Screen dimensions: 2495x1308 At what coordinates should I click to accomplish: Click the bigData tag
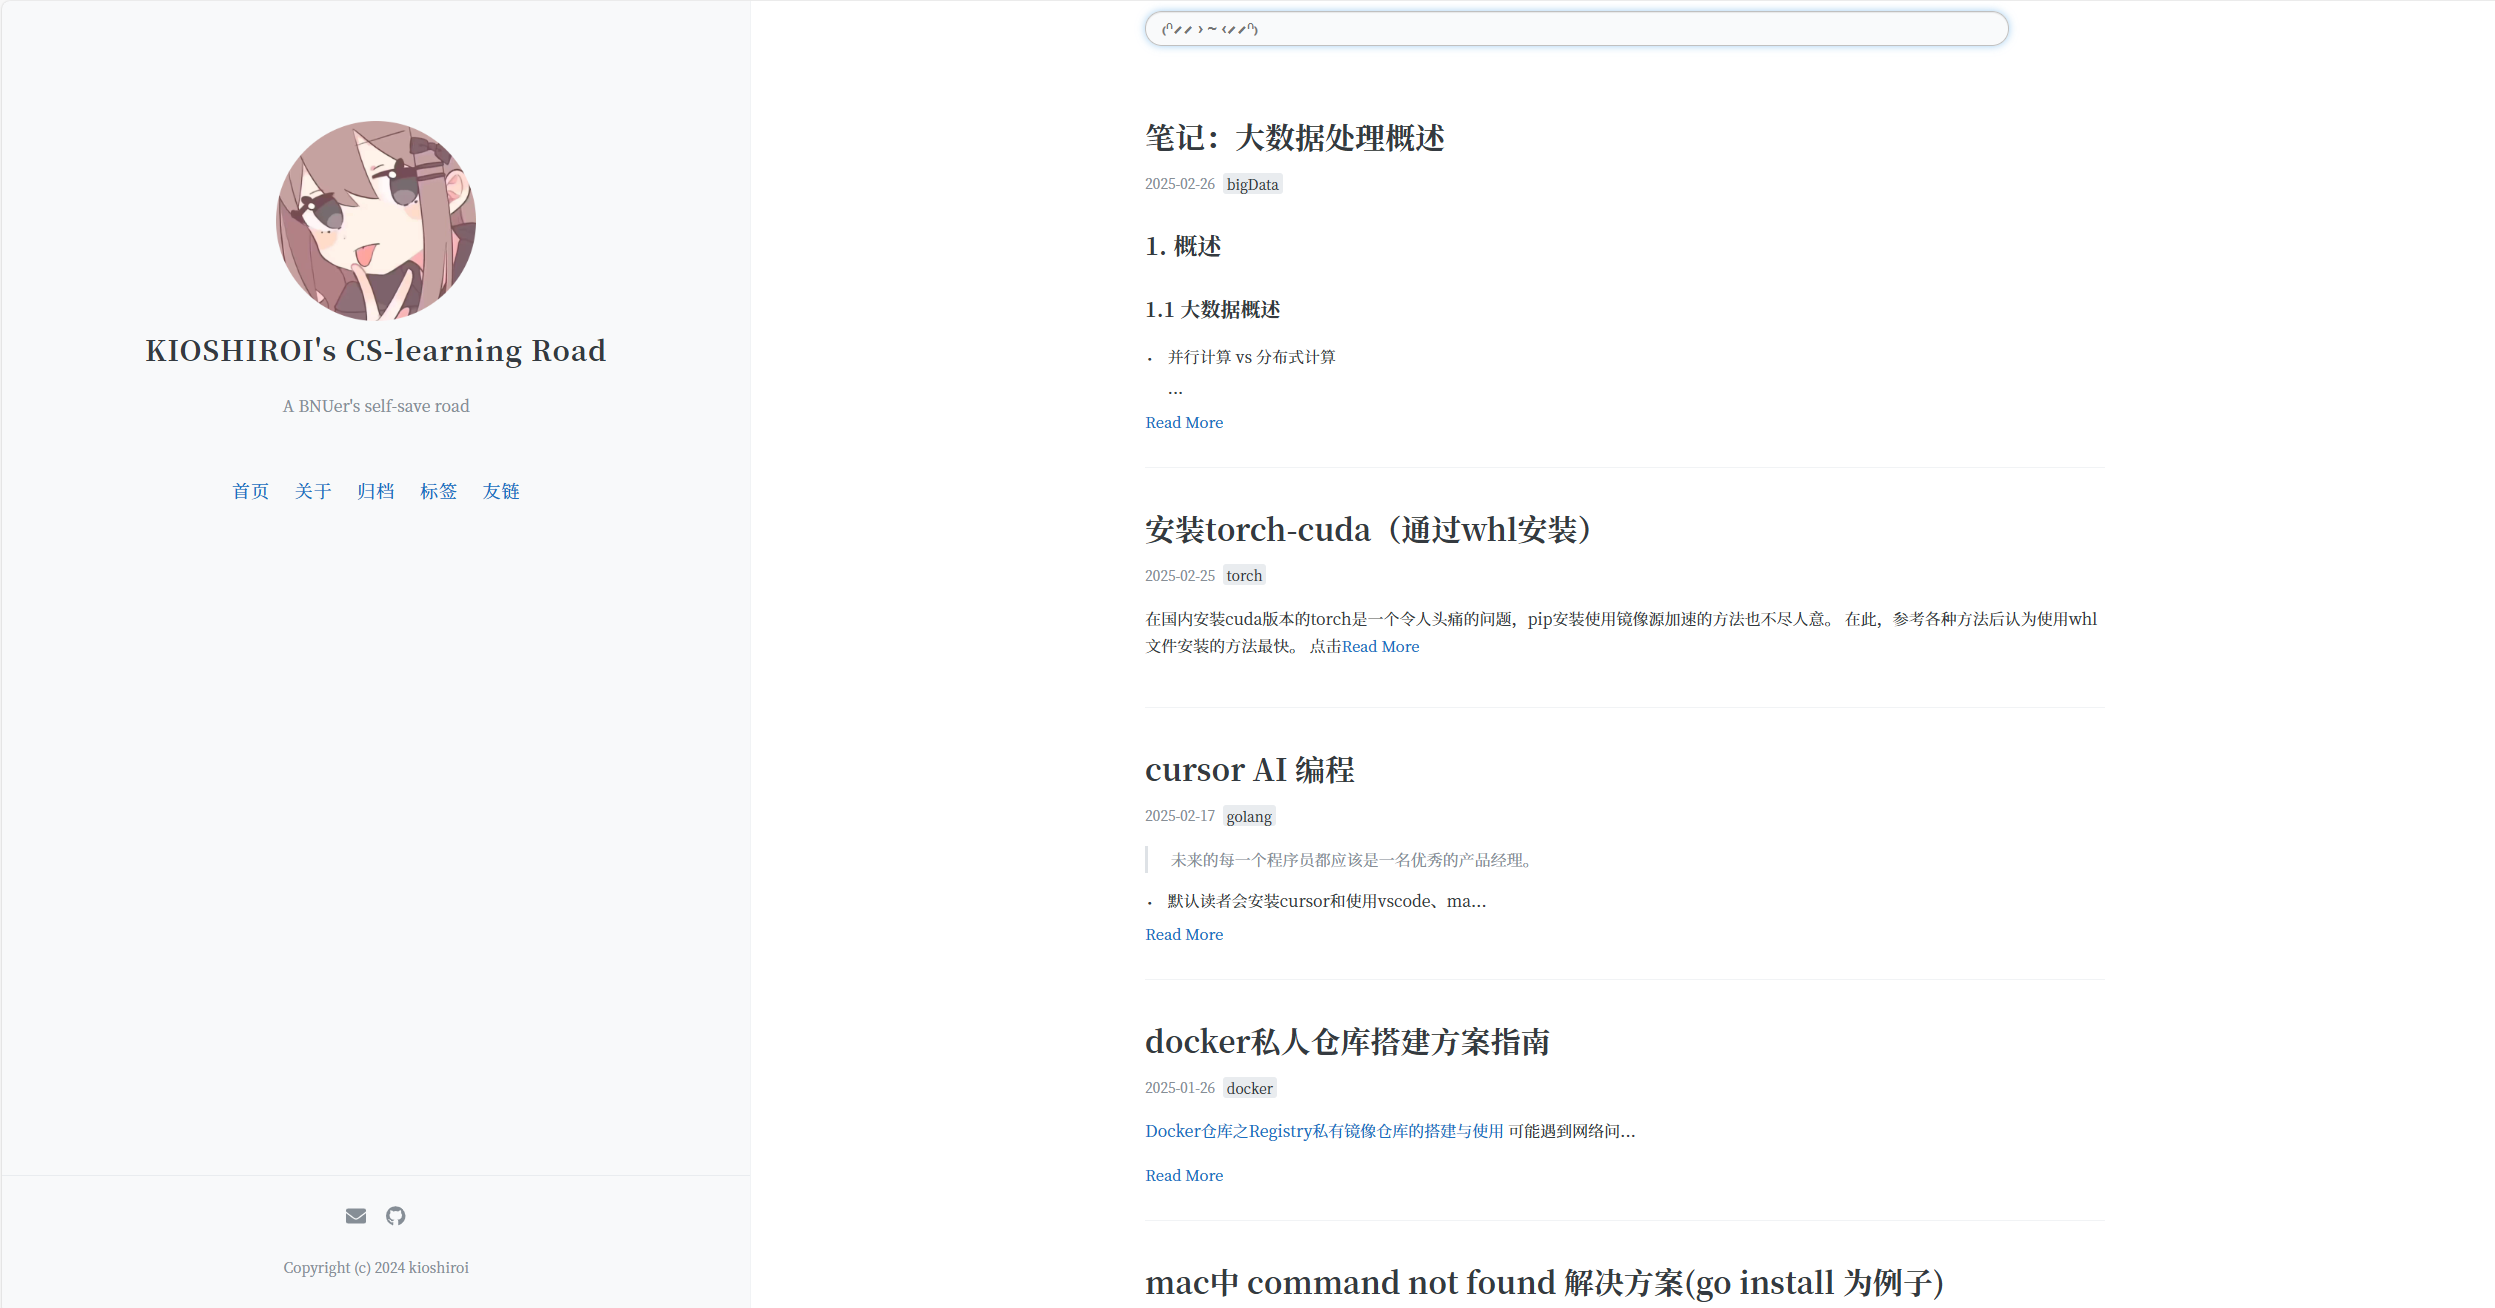pos(1252,185)
